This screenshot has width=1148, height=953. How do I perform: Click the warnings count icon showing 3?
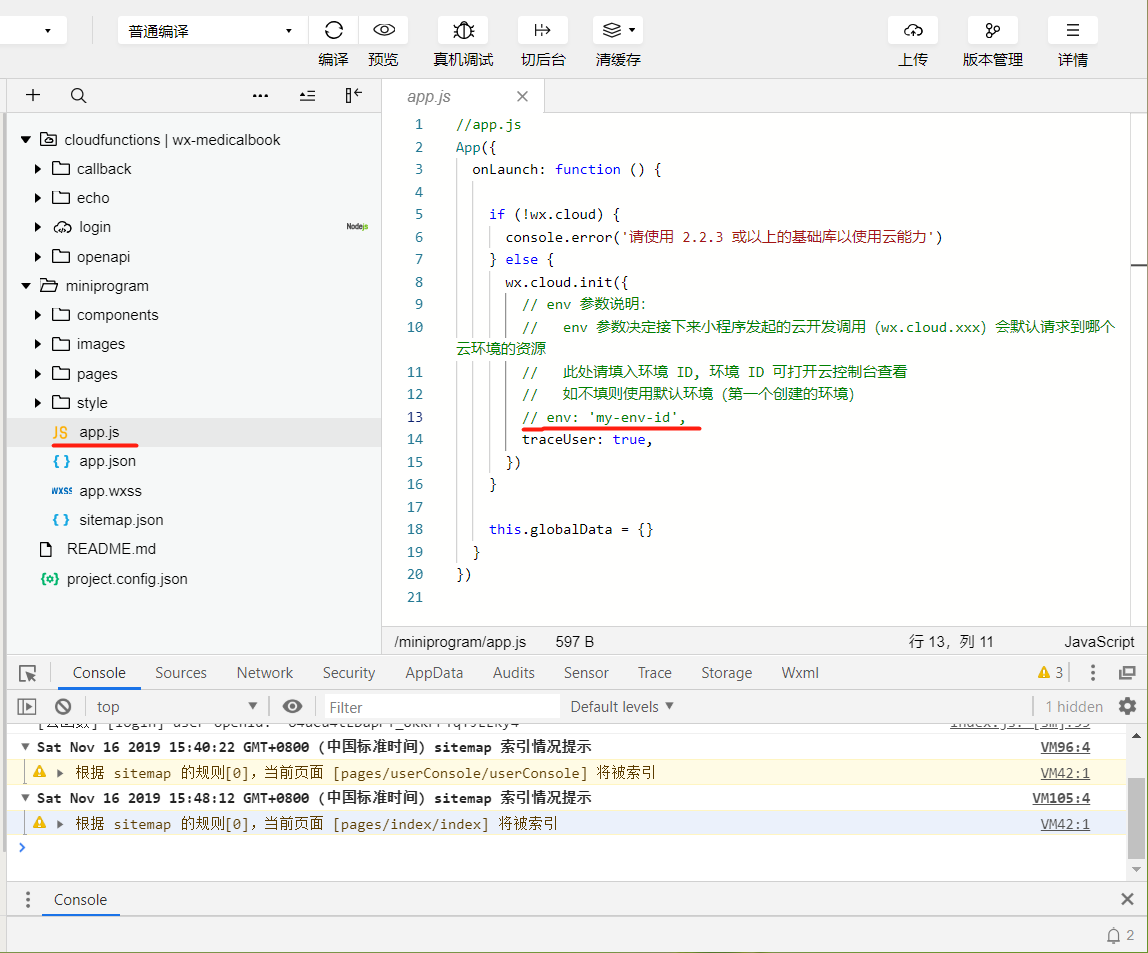point(1051,673)
